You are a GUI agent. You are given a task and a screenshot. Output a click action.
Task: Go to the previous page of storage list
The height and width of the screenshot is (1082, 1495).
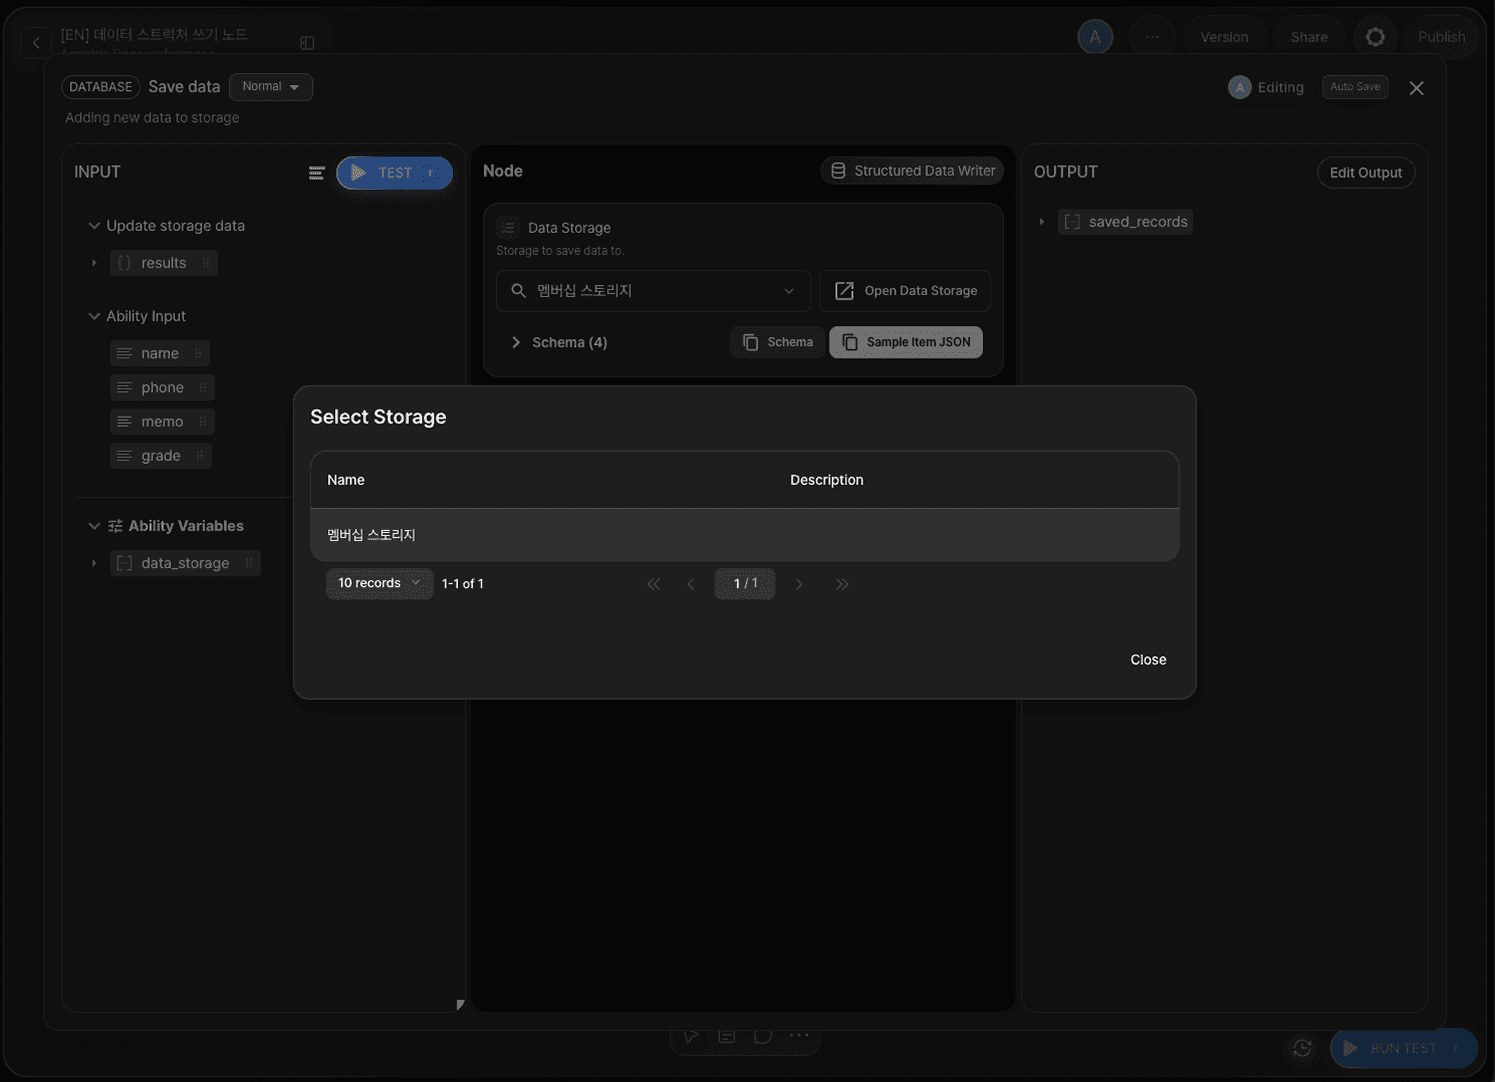[690, 584]
